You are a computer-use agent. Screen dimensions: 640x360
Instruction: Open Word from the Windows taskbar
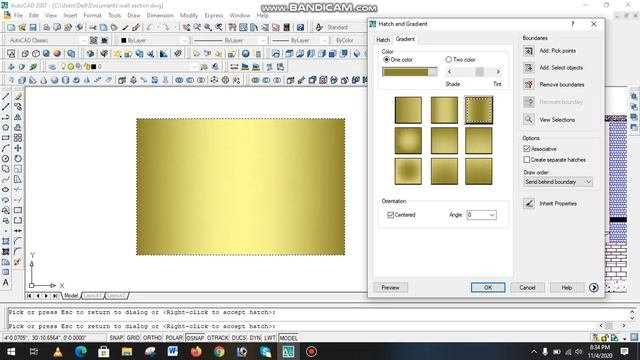coord(173,351)
